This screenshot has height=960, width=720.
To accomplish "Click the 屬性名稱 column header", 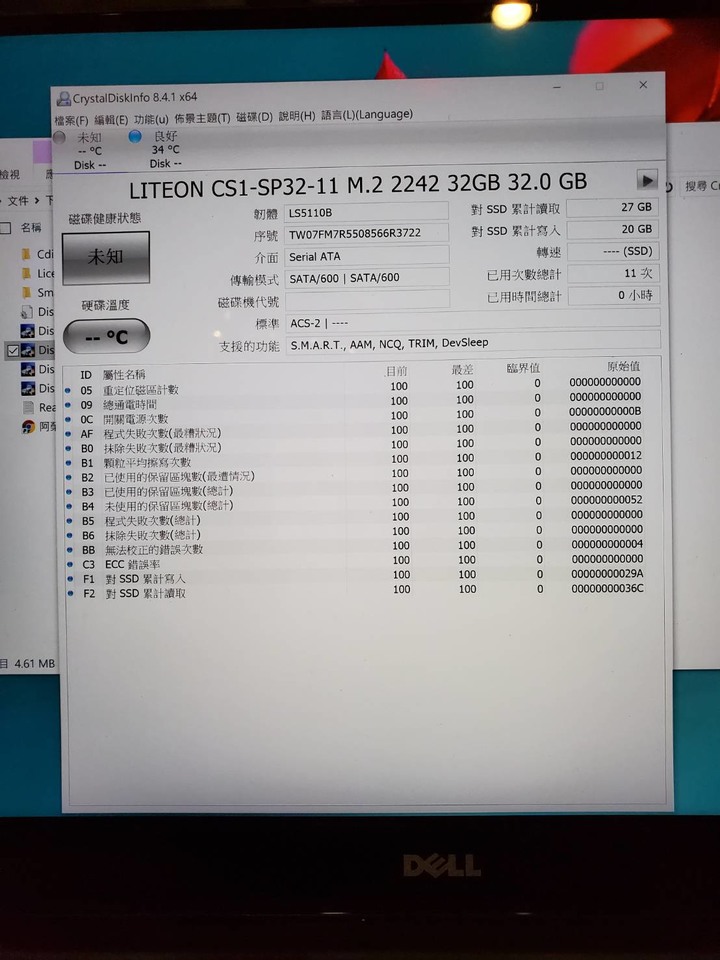I will [x=124, y=375].
